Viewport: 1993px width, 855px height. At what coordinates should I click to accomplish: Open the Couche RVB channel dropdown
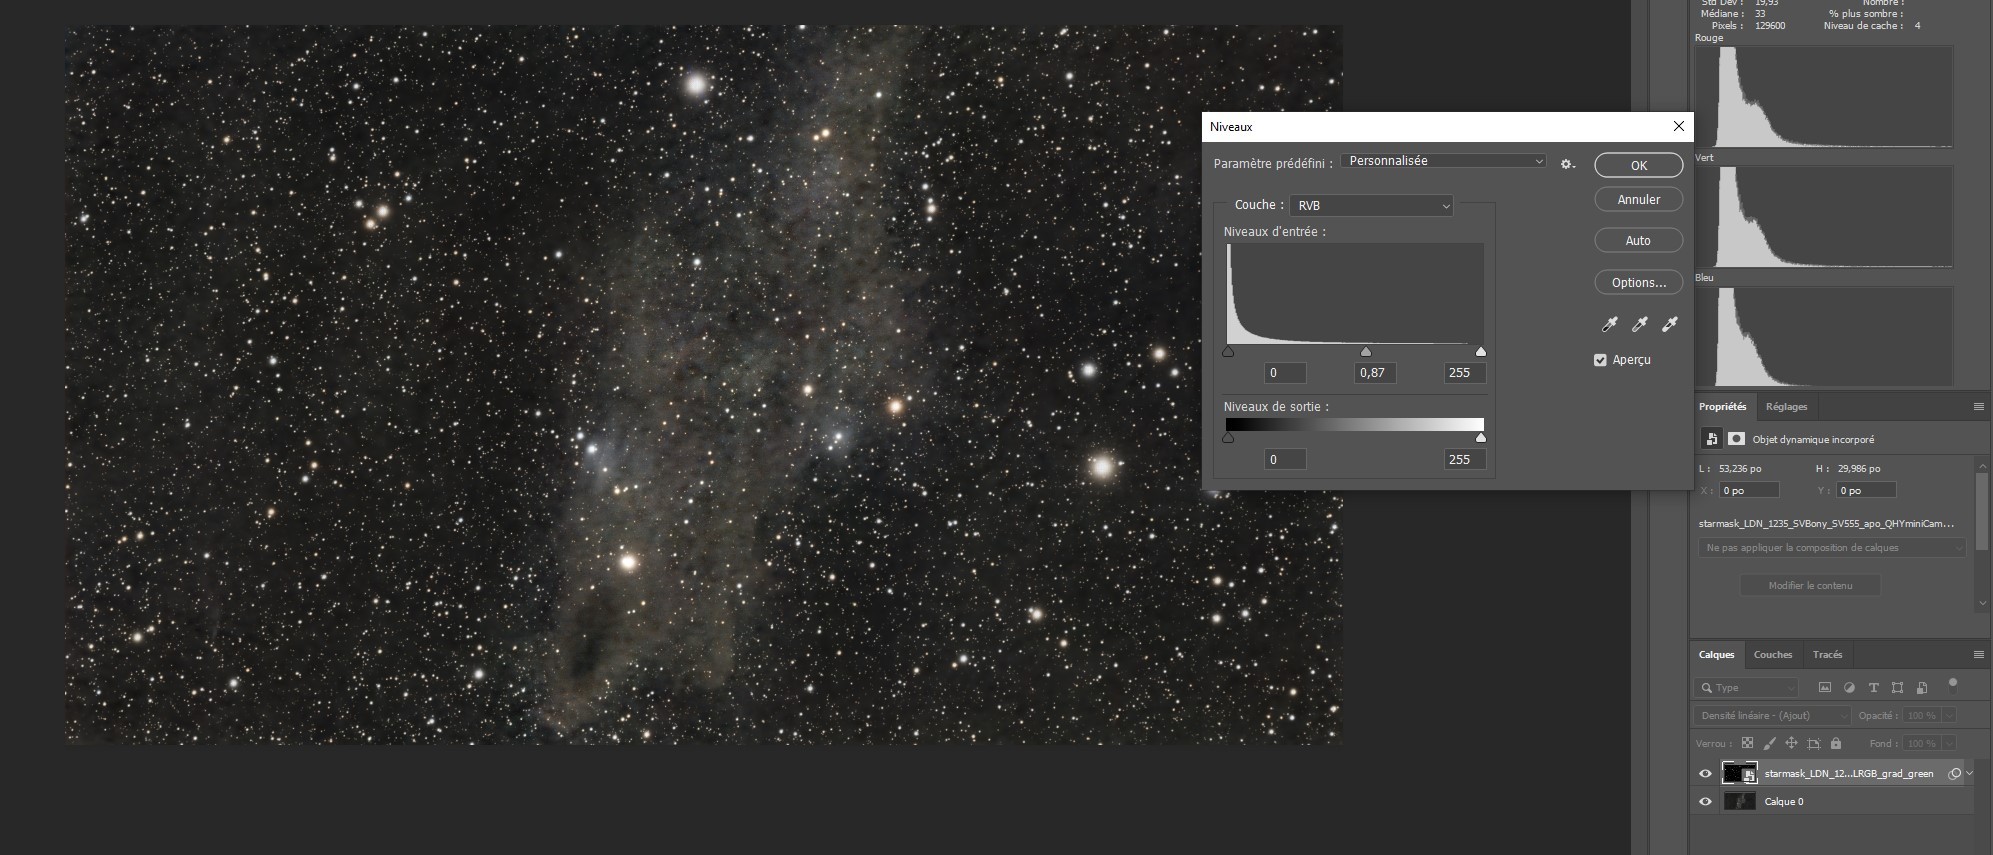pos(1371,205)
